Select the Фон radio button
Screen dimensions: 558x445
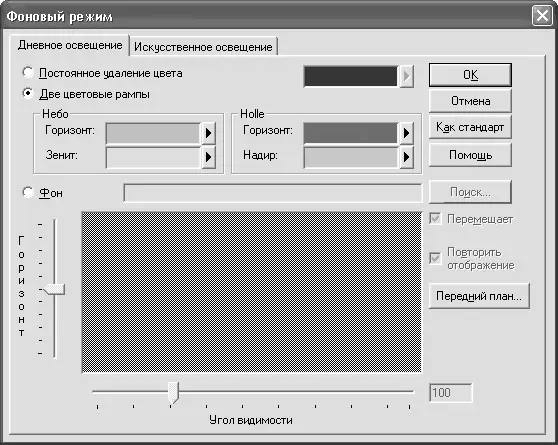[x=28, y=192]
